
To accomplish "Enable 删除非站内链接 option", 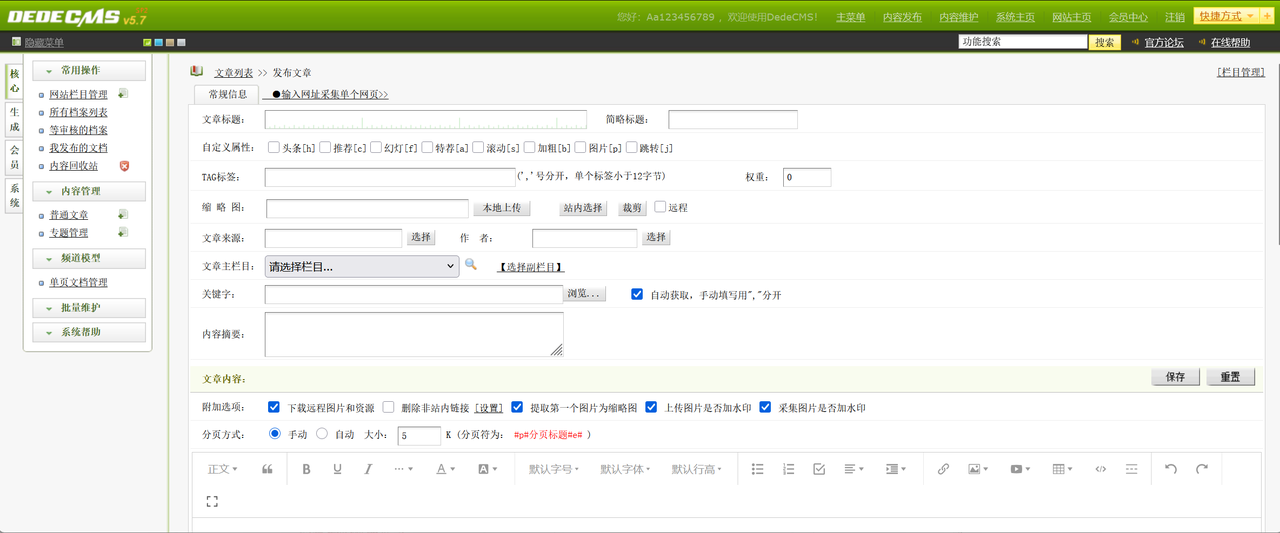I will 388,407.
